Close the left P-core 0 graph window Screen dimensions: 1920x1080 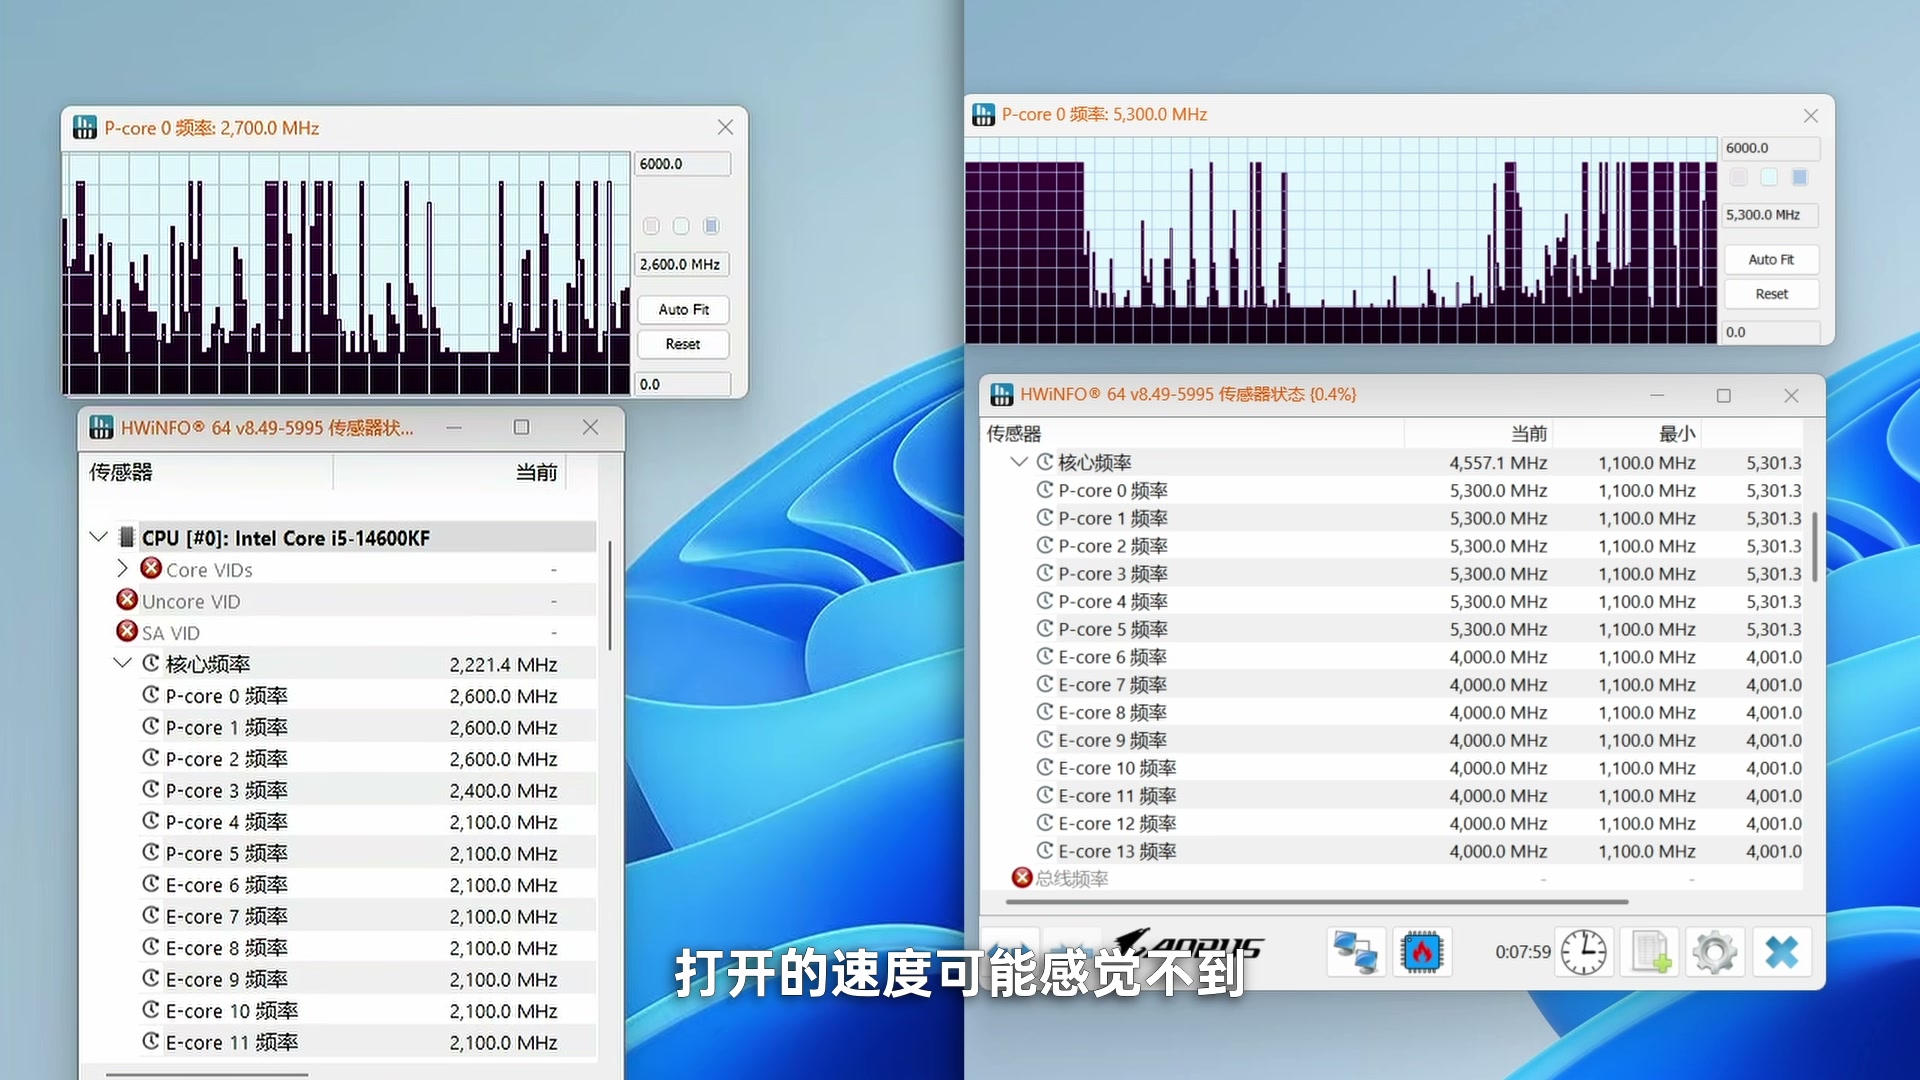click(x=725, y=127)
